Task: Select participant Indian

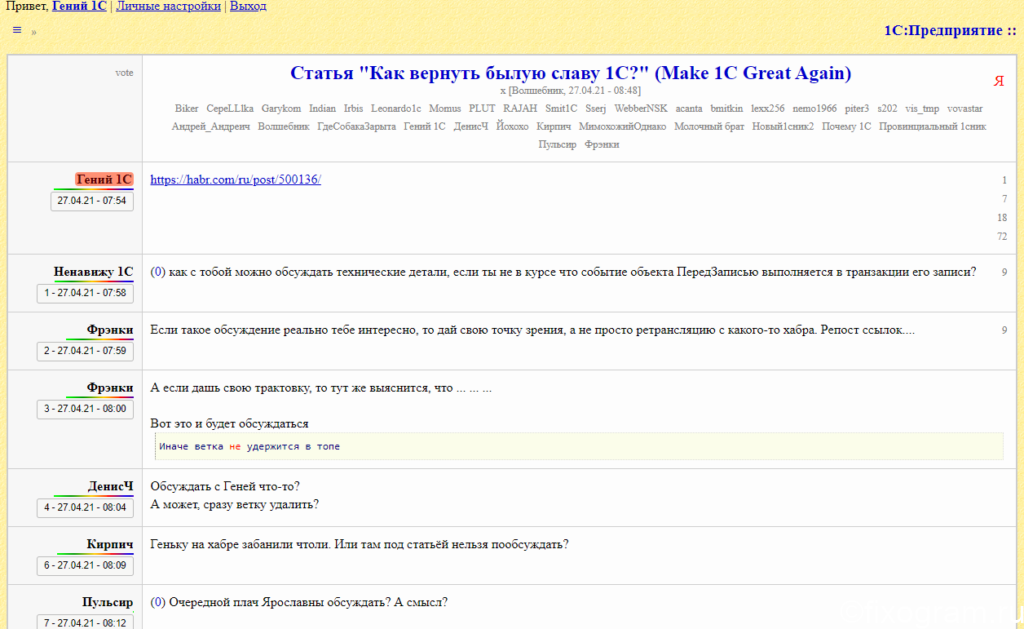Action: click(322, 108)
